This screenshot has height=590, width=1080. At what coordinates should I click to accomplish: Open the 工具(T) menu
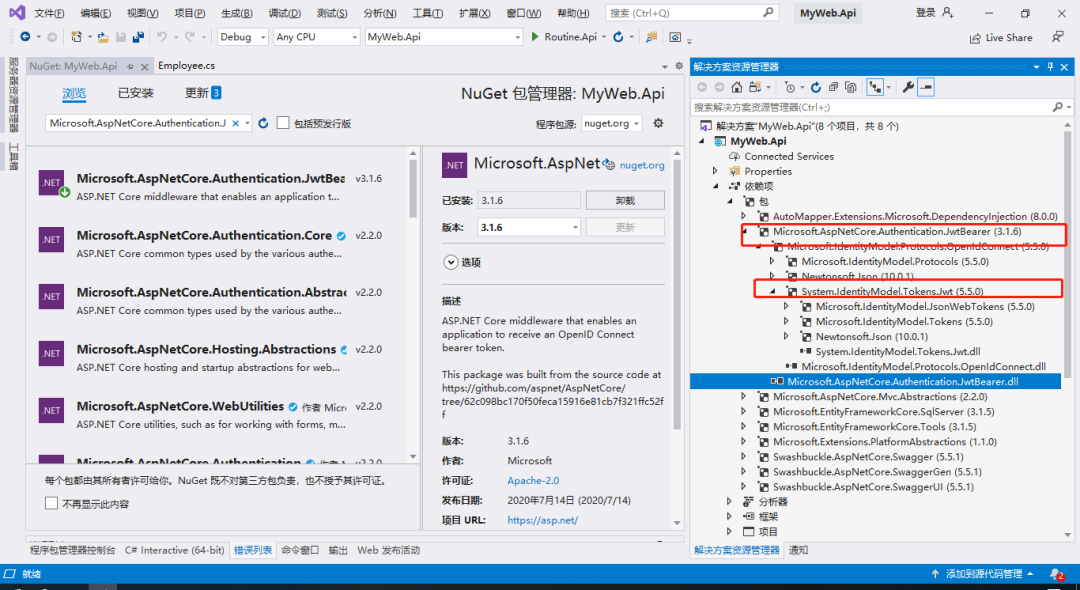coord(428,13)
